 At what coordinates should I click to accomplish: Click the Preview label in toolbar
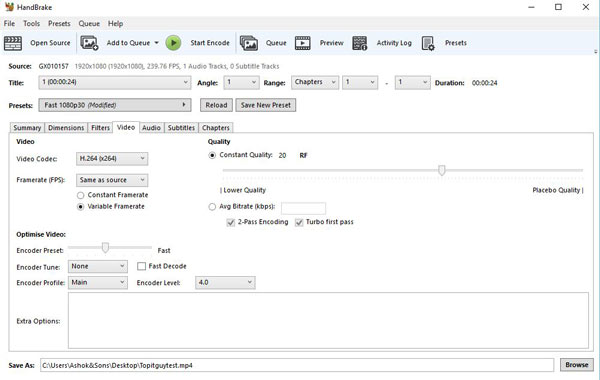(332, 43)
